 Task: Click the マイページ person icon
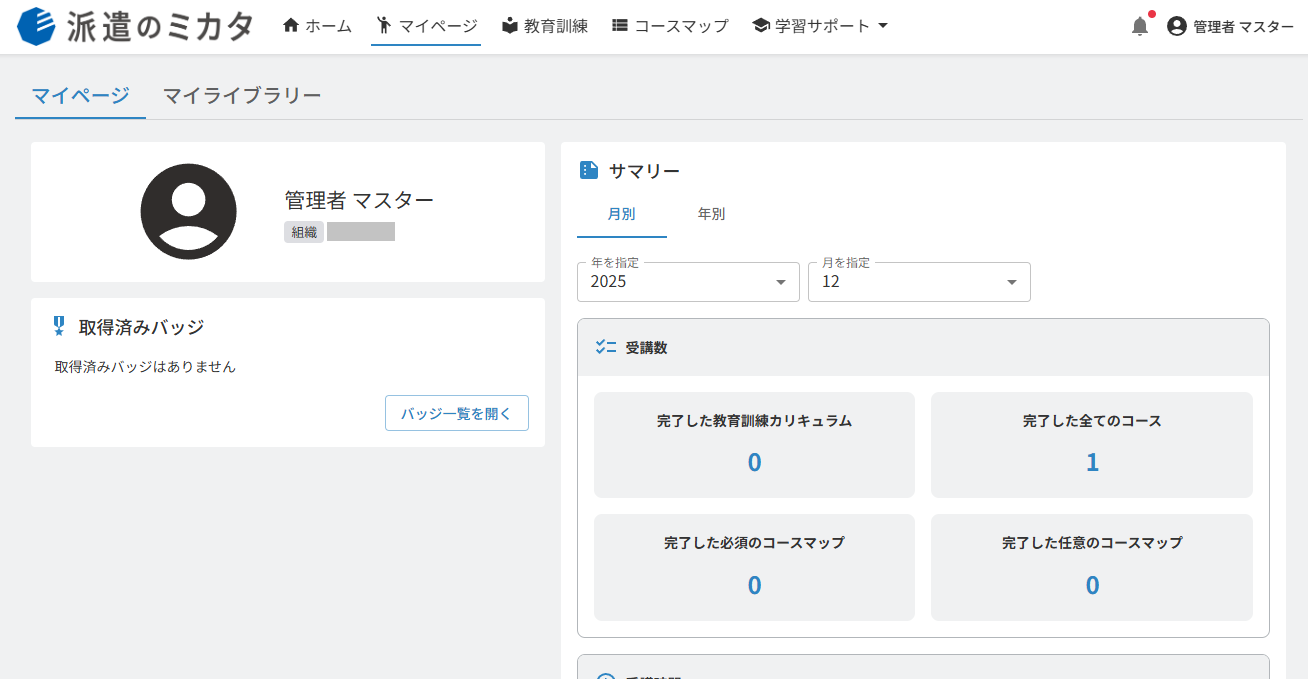point(384,26)
